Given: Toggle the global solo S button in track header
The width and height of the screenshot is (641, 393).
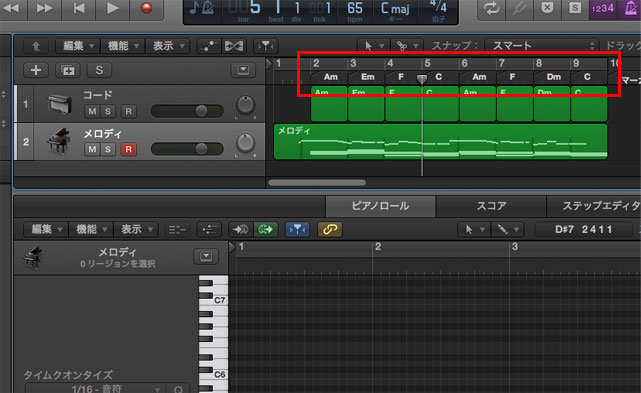Looking at the screenshot, I should (x=99, y=70).
